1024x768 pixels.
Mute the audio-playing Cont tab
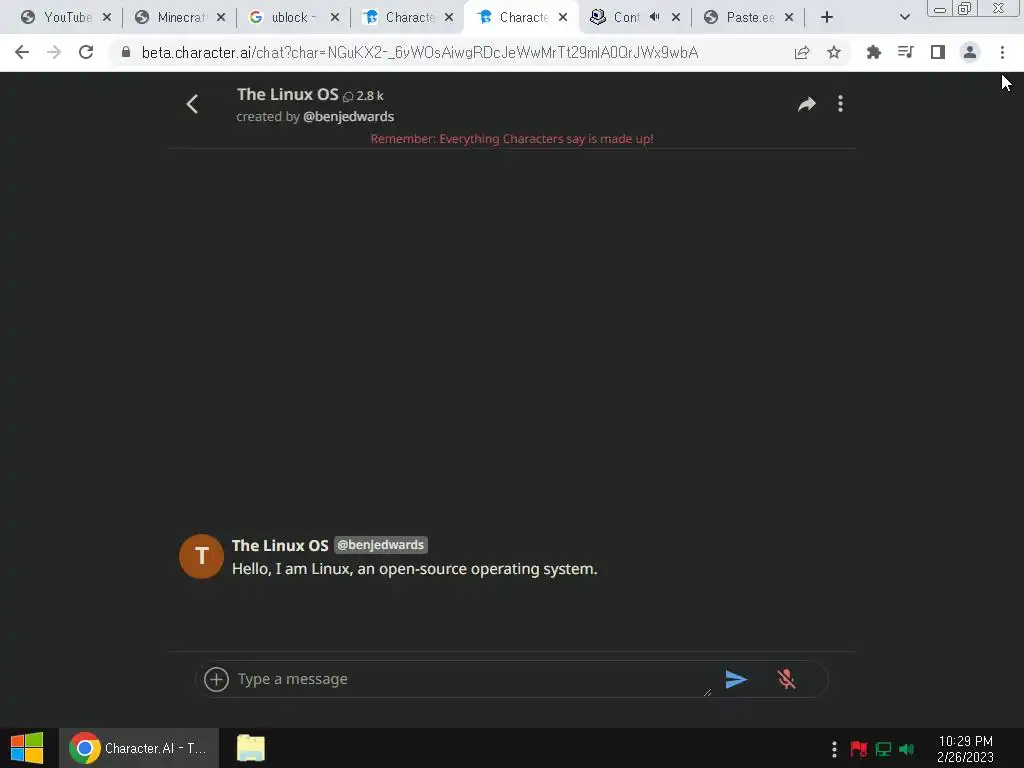tap(654, 17)
